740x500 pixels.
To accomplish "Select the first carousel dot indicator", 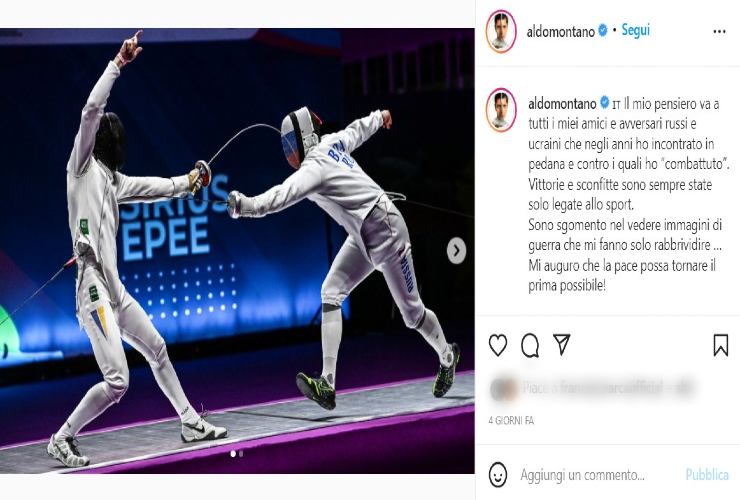I will click(233, 454).
